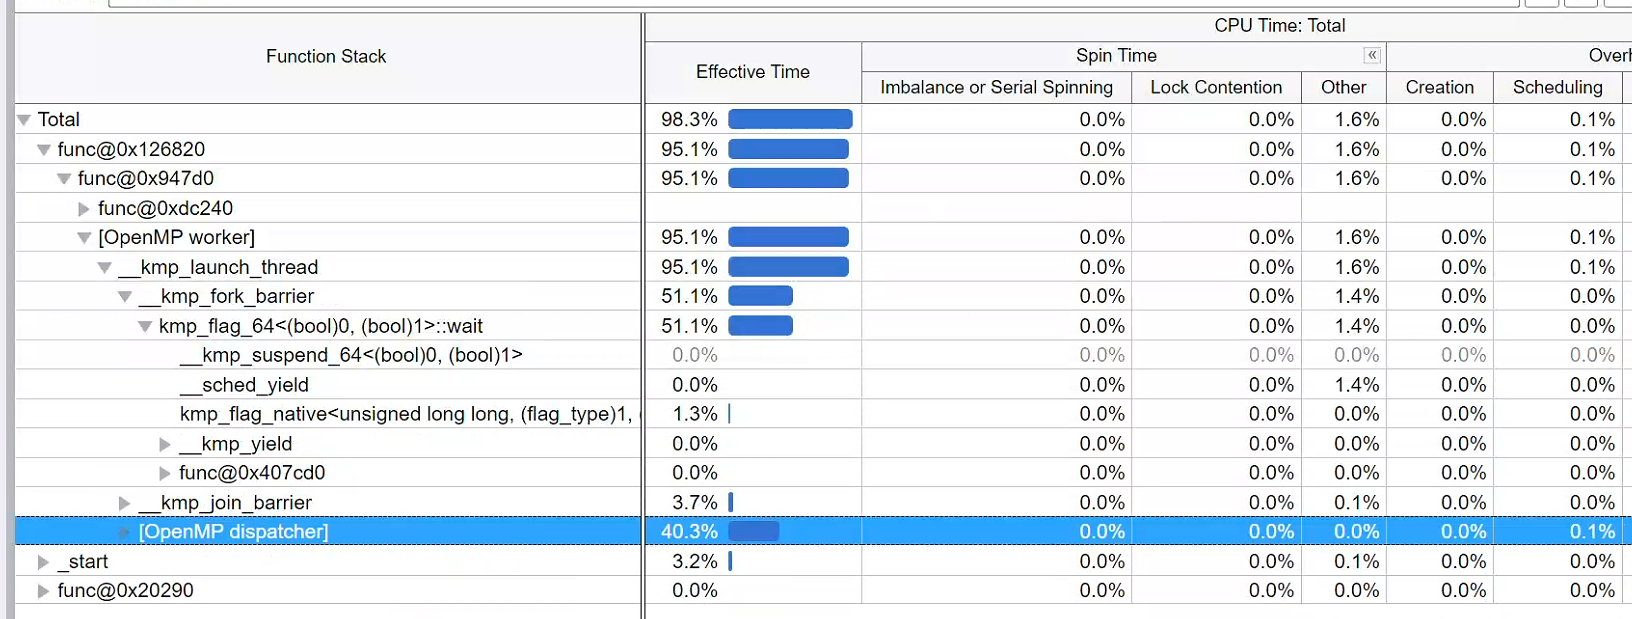Collapse func@0x126820 tree node
This screenshot has height=619, width=1632.
click(x=44, y=150)
